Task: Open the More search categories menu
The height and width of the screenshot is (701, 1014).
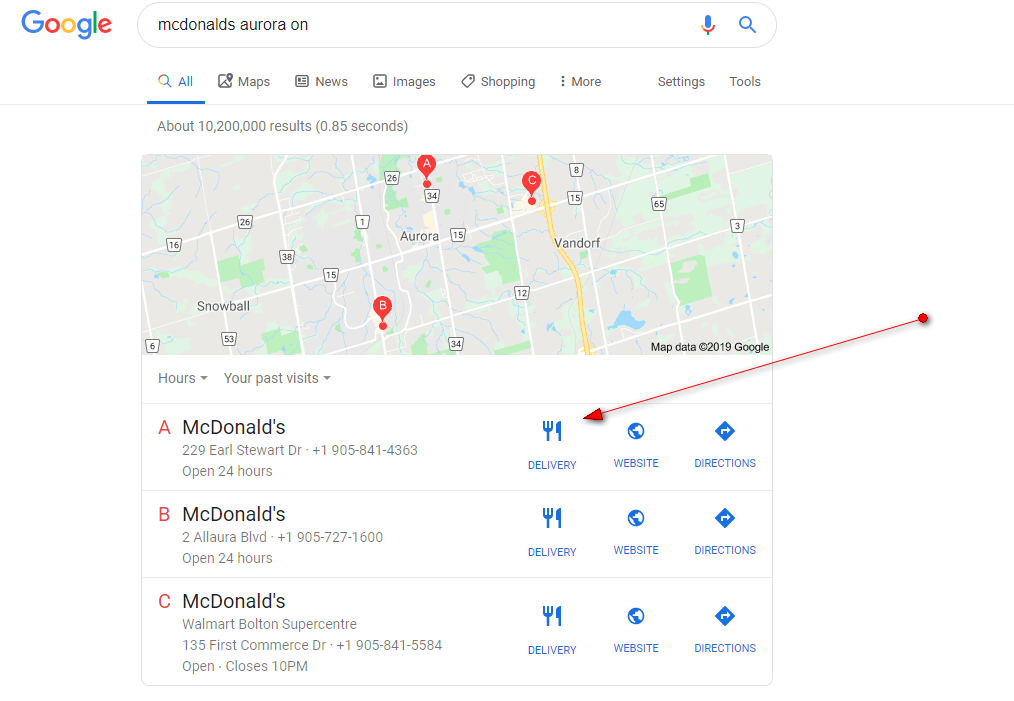Action: (x=580, y=81)
